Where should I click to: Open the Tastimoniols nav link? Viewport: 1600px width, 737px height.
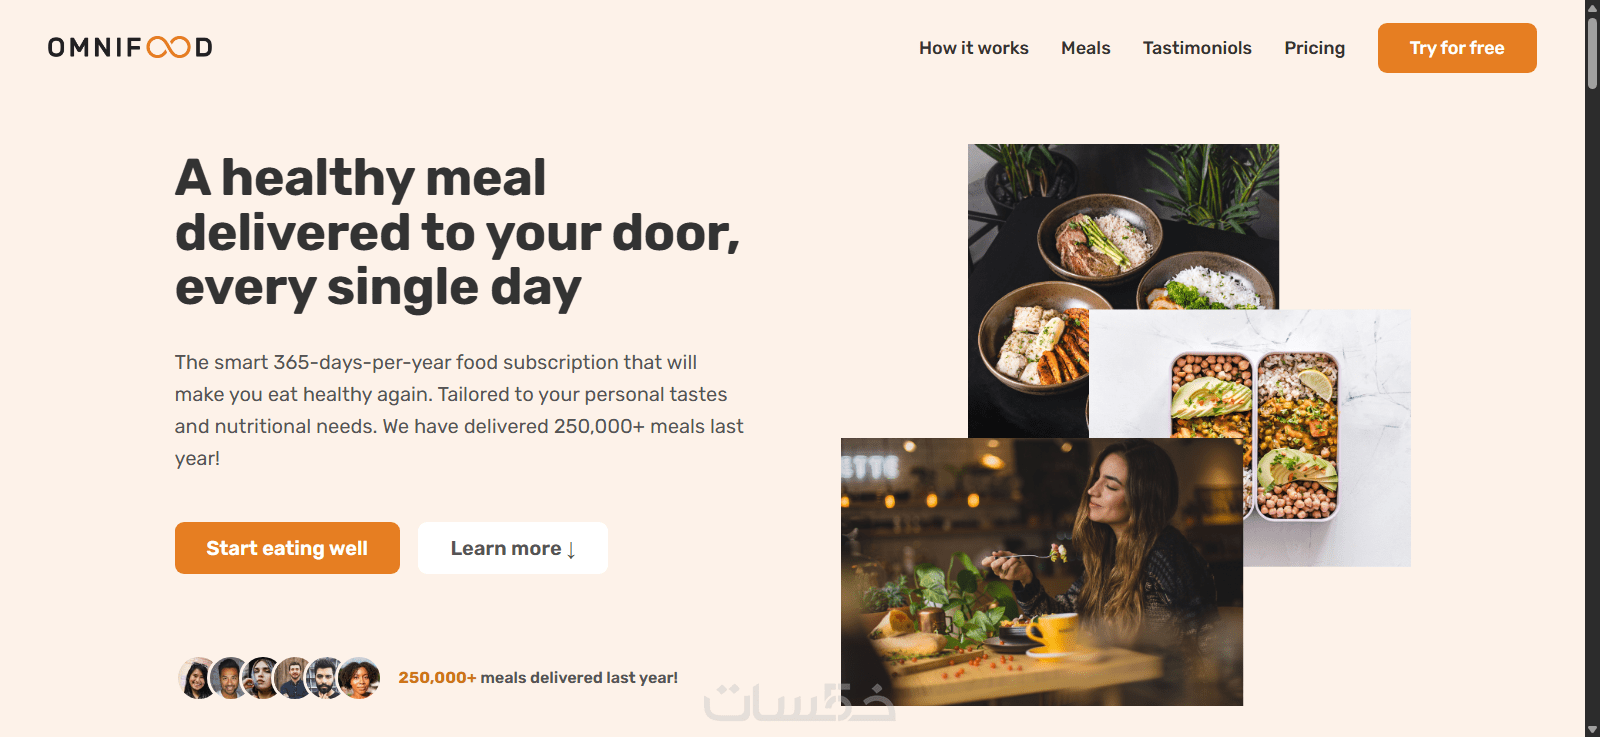(1197, 48)
